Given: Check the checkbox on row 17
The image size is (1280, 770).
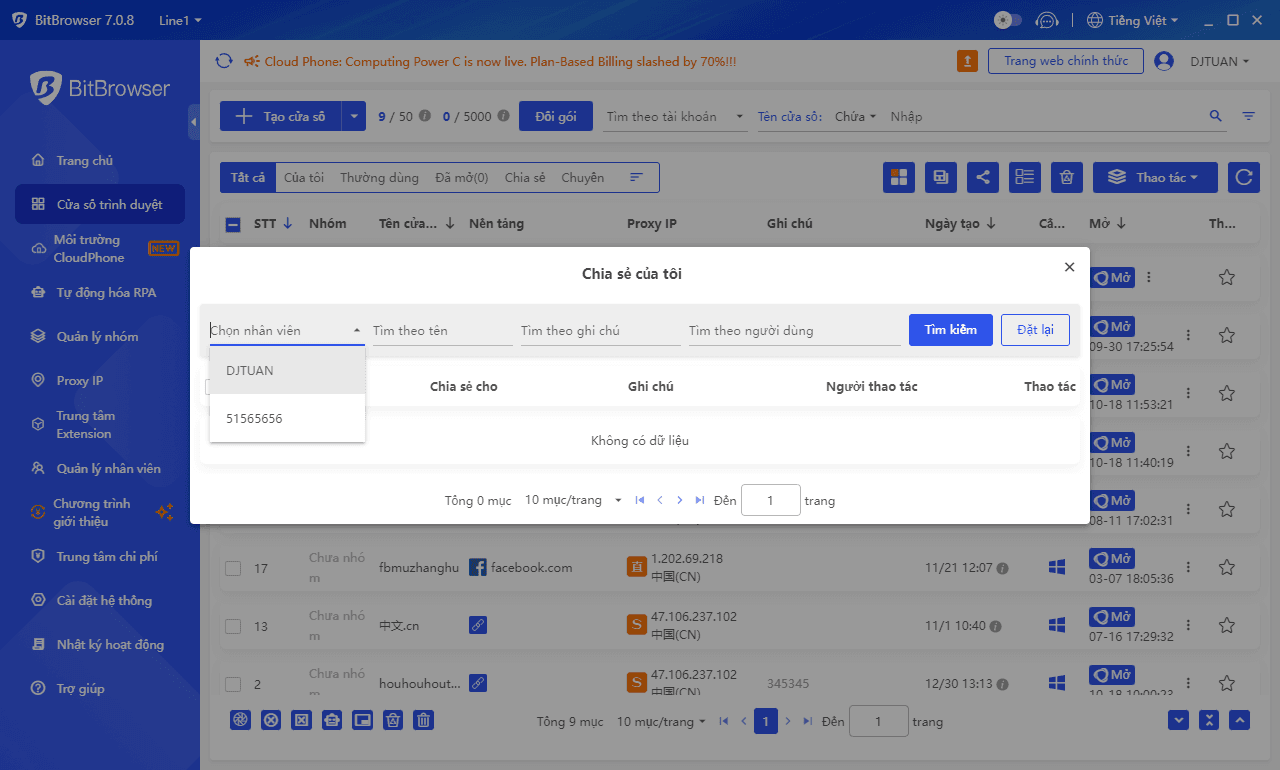Looking at the screenshot, I should (x=233, y=567).
